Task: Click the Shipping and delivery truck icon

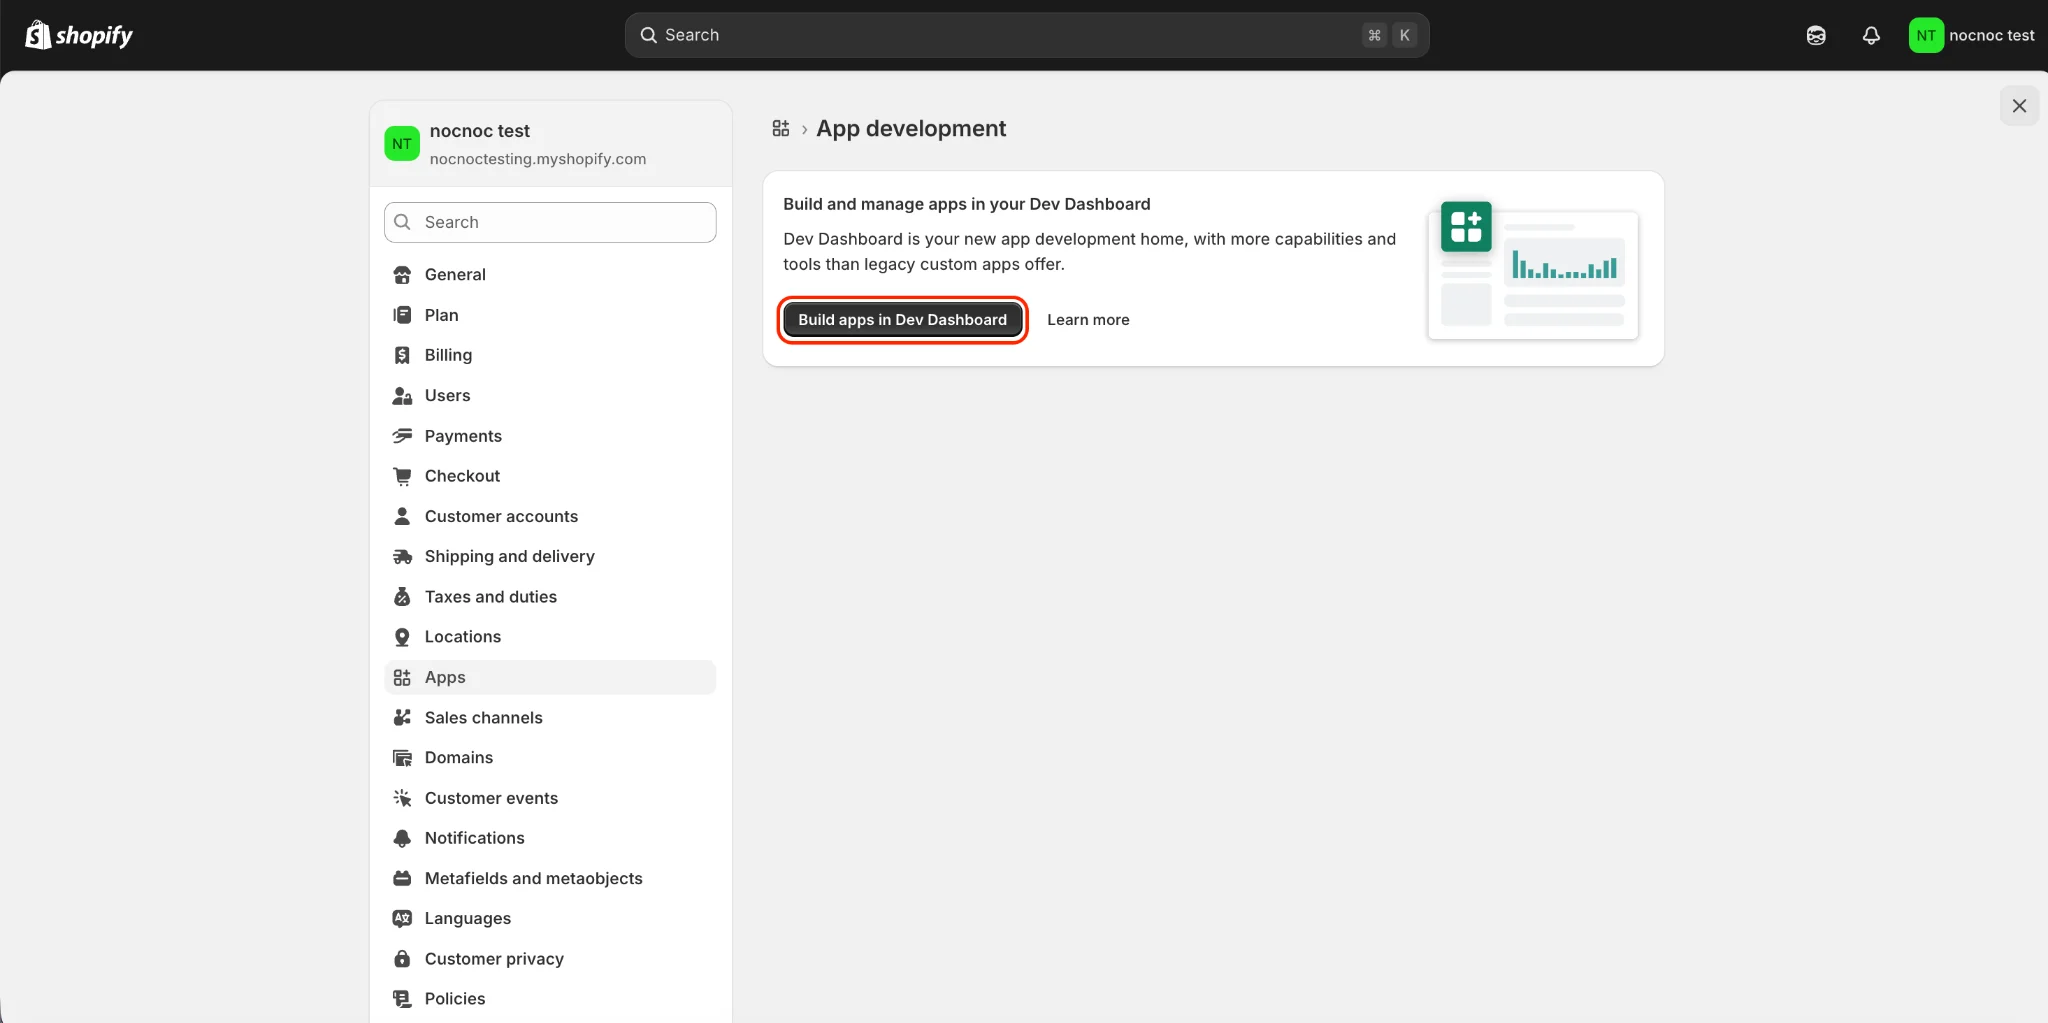Action: point(402,556)
